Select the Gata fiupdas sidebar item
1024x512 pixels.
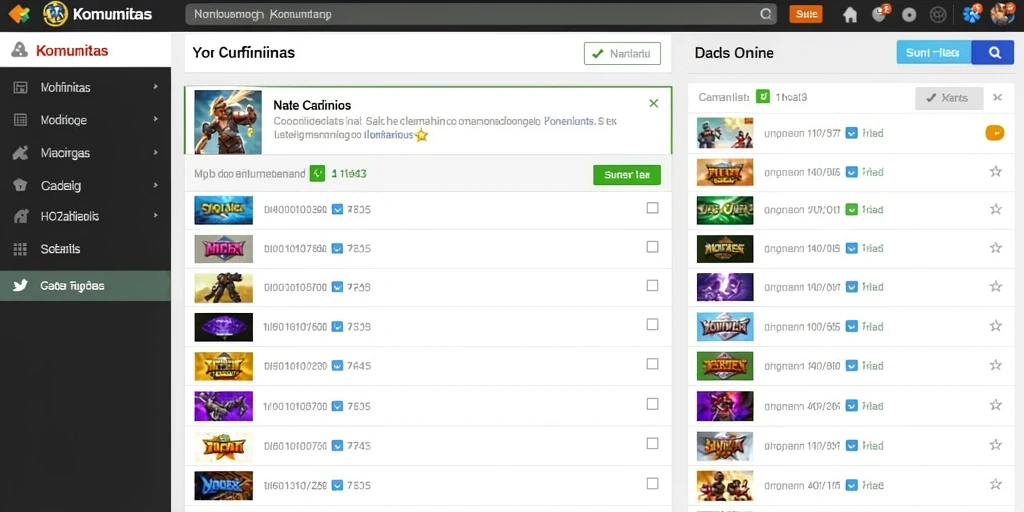[x=86, y=285]
